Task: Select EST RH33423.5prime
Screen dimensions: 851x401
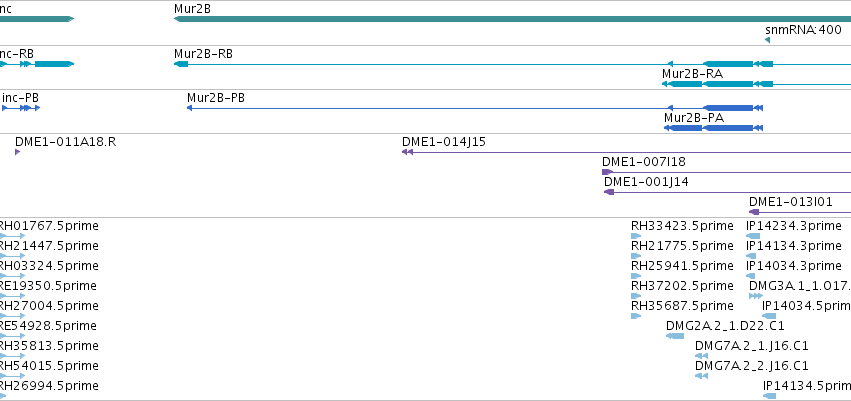Action: 682,226
